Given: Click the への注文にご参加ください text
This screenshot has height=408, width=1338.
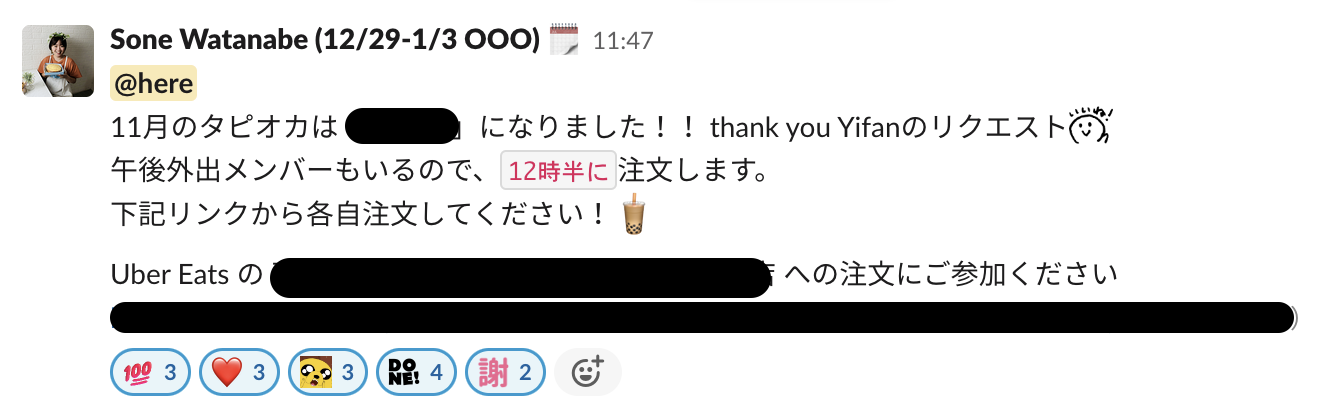Looking at the screenshot, I should point(952,273).
